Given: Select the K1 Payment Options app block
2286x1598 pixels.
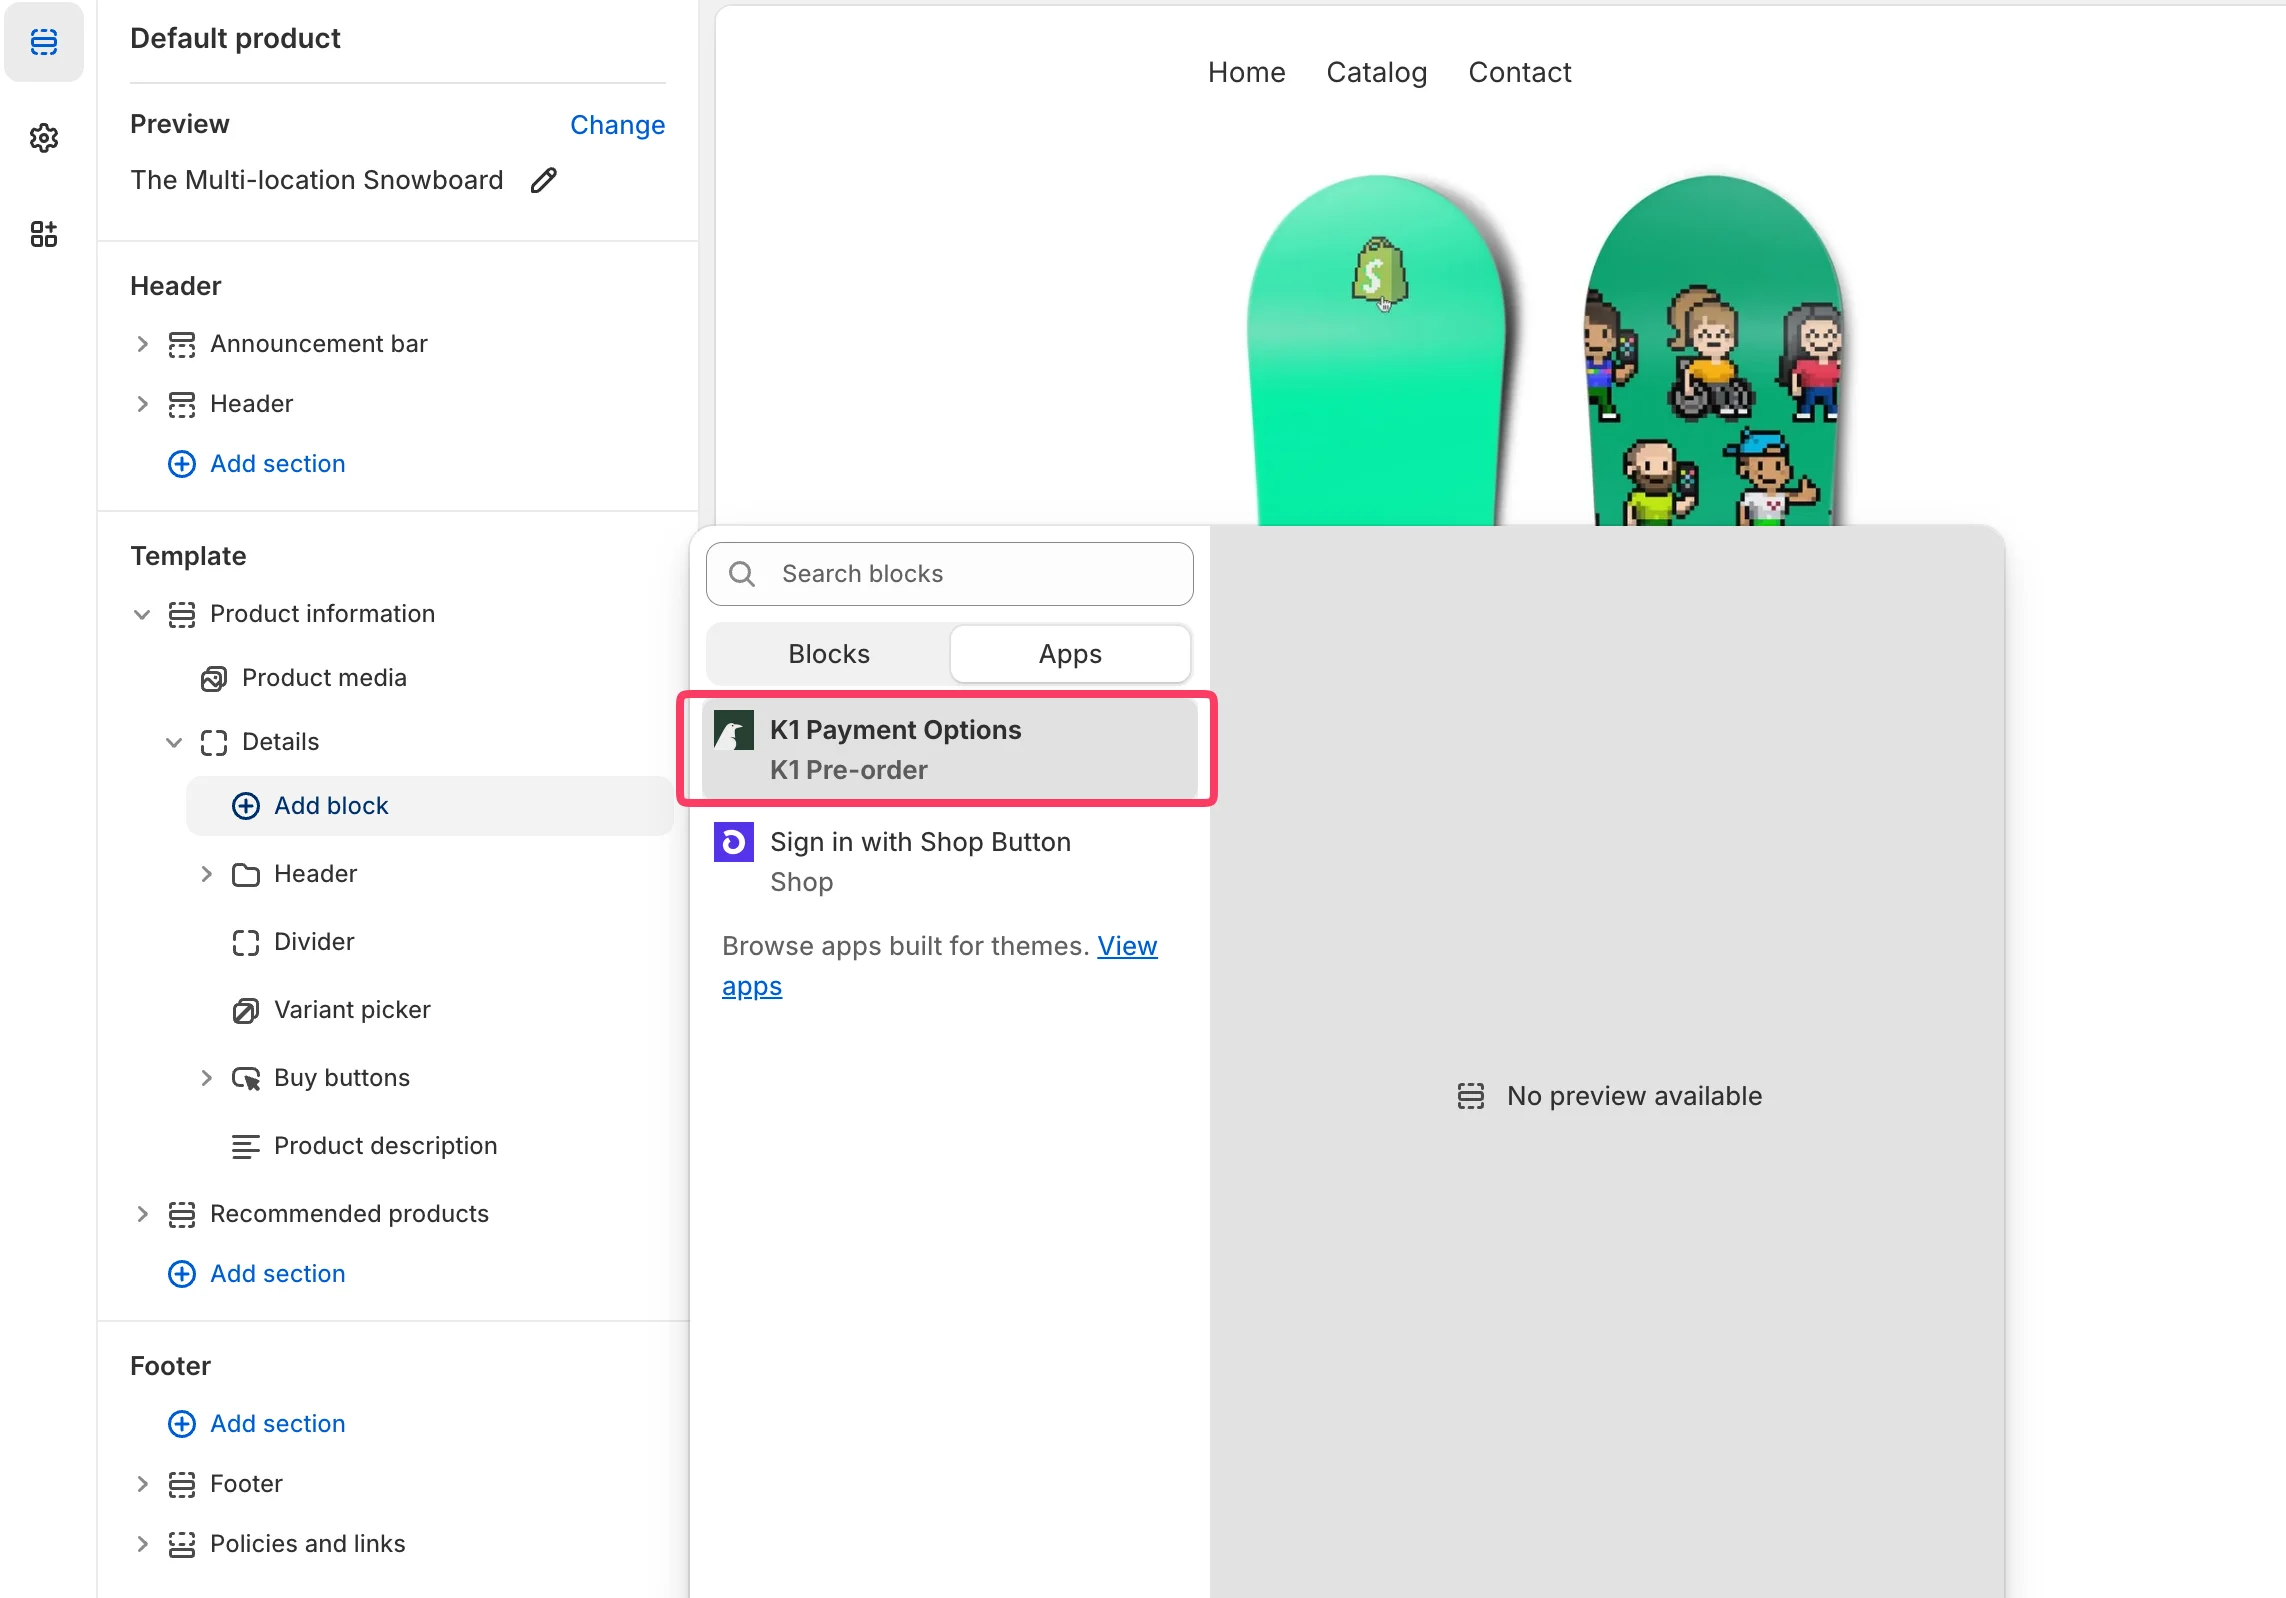Looking at the screenshot, I should pos(947,748).
